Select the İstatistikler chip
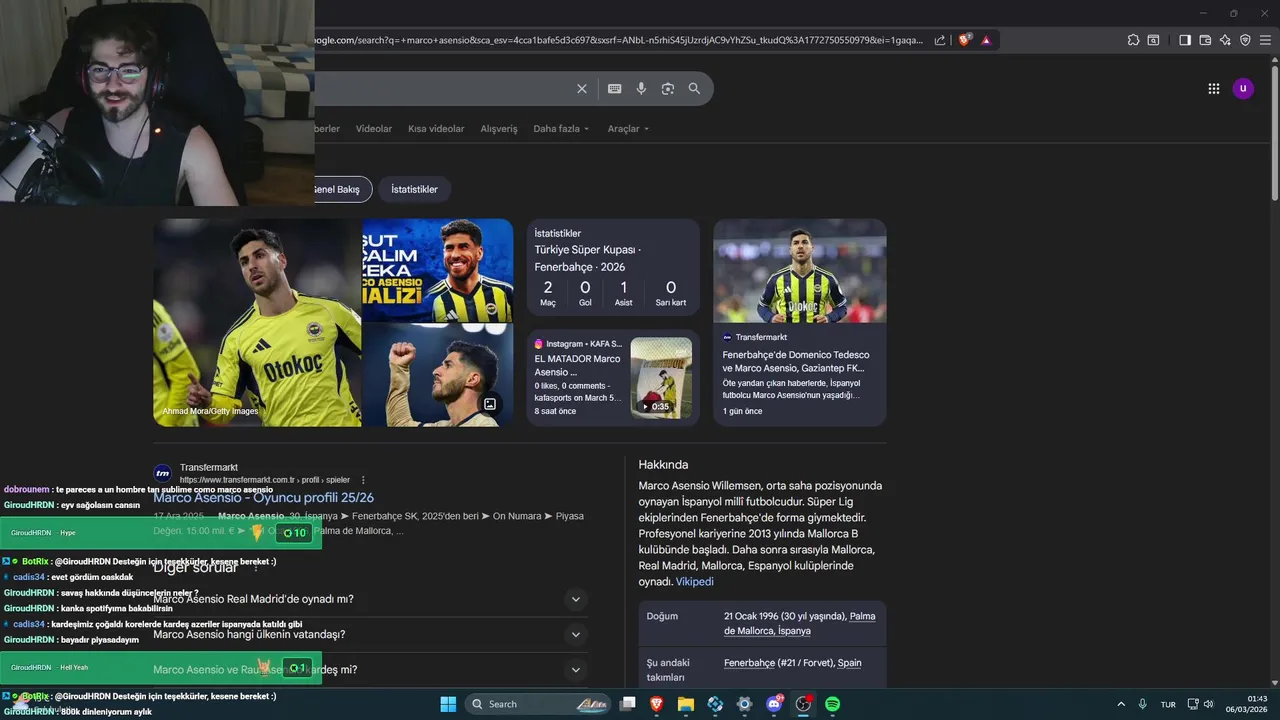Screen dimensions: 1280x720 pos(414,189)
